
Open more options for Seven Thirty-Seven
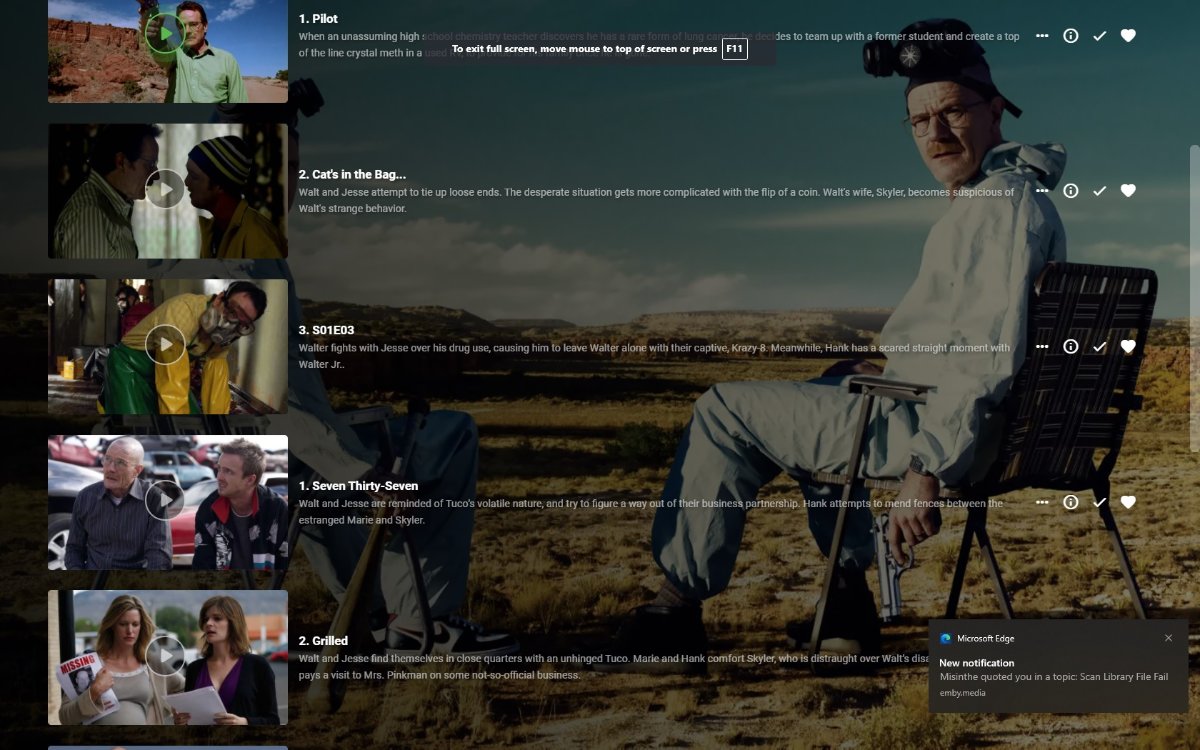tap(1042, 502)
